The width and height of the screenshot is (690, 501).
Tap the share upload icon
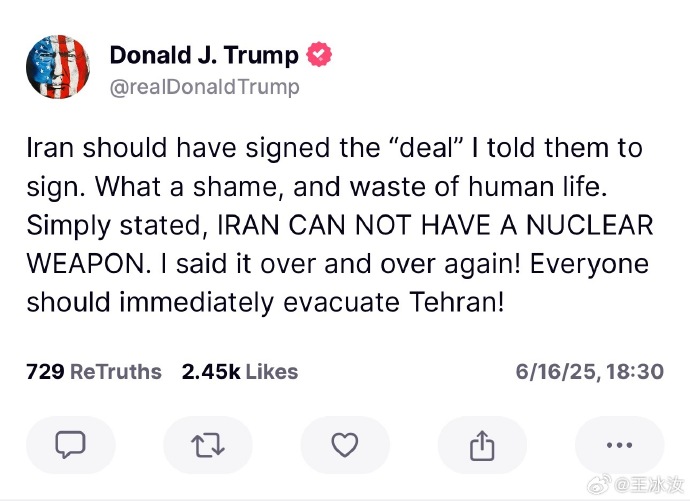(482, 444)
